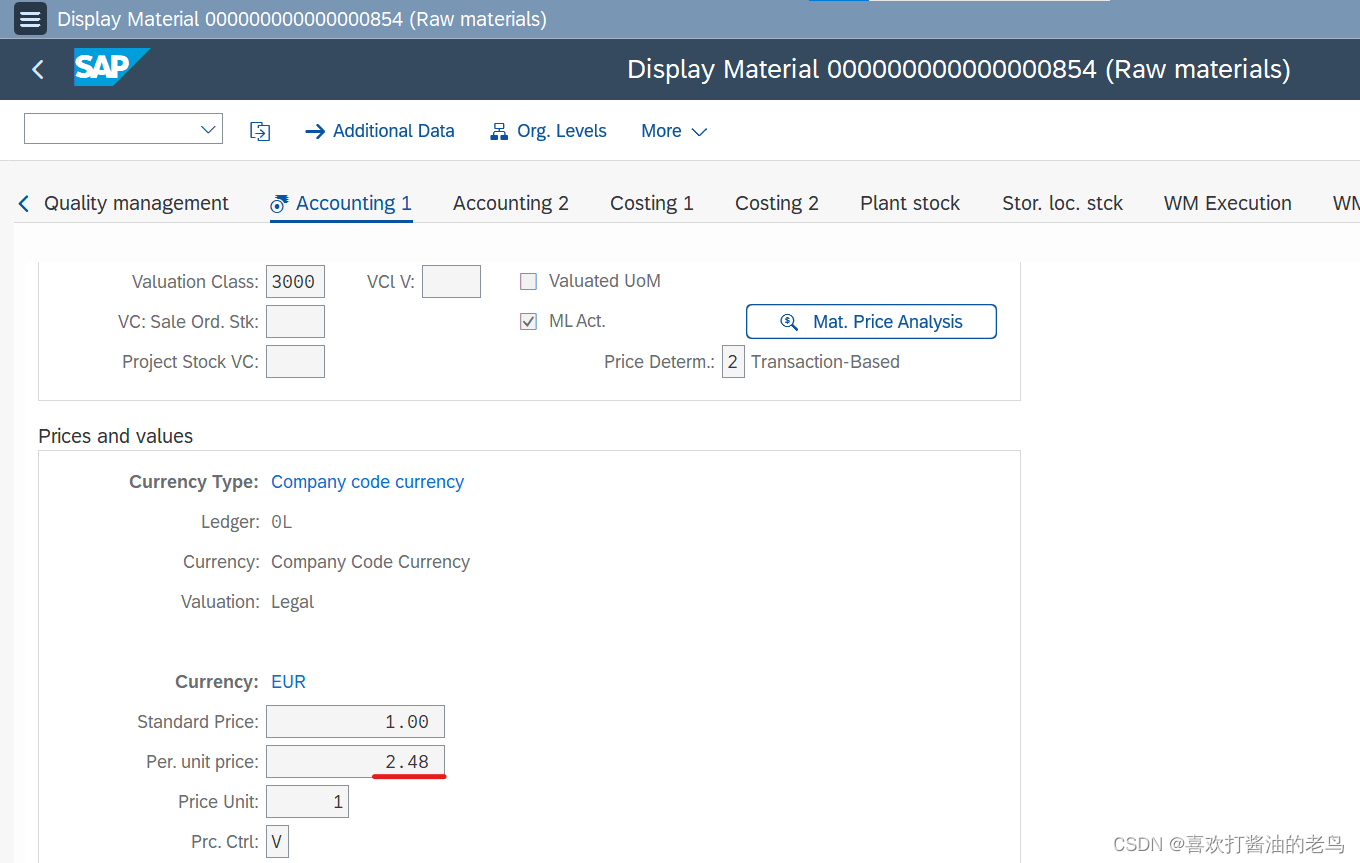Open Org. Levels

pos(548,131)
